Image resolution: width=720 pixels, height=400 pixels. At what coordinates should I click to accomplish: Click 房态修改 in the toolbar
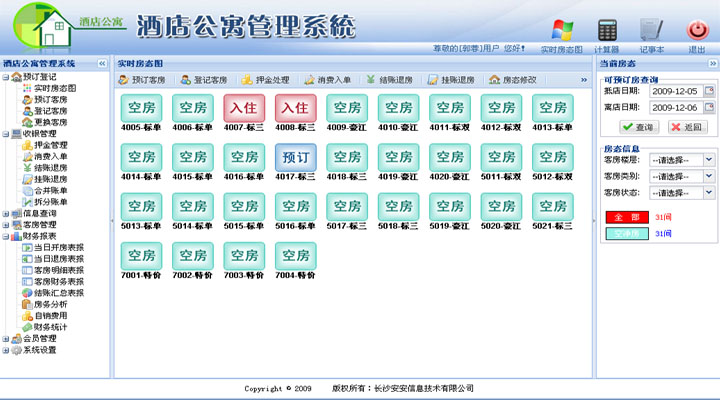(513, 80)
